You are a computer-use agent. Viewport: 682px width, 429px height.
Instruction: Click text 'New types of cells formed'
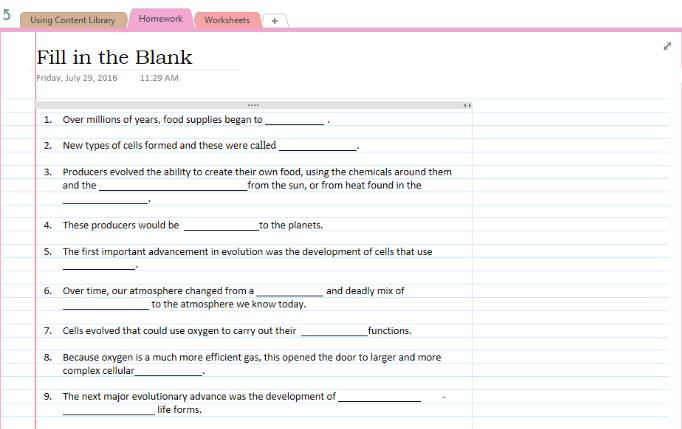[120, 145]
